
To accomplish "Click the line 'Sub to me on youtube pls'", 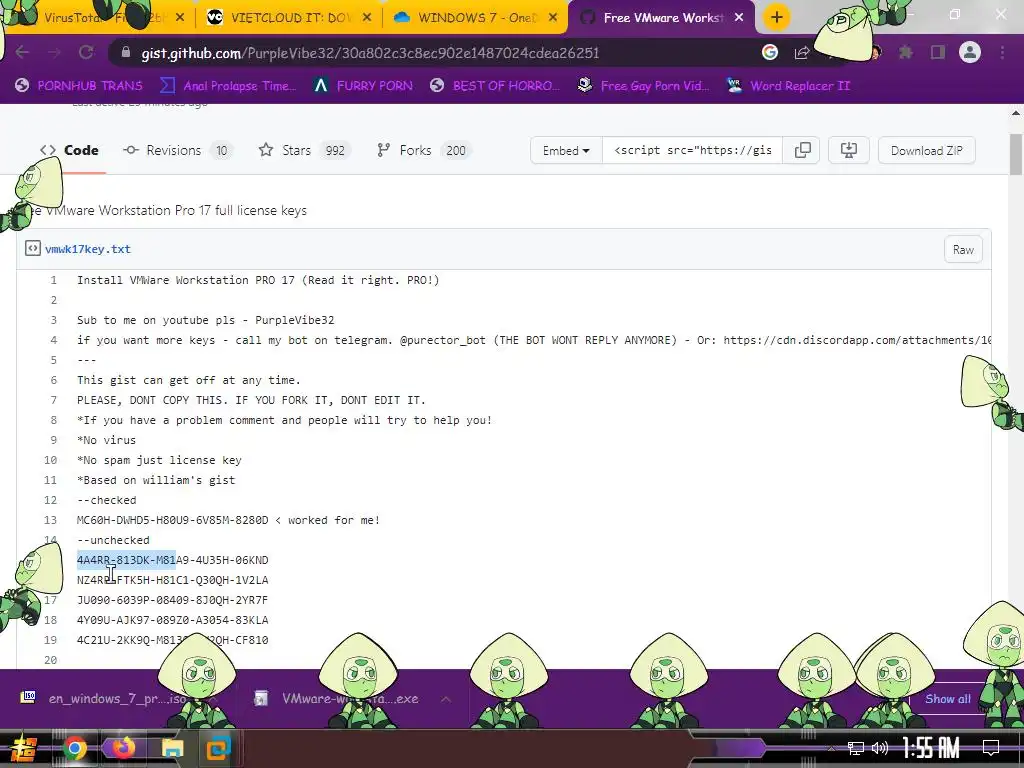I will (206, 320).
